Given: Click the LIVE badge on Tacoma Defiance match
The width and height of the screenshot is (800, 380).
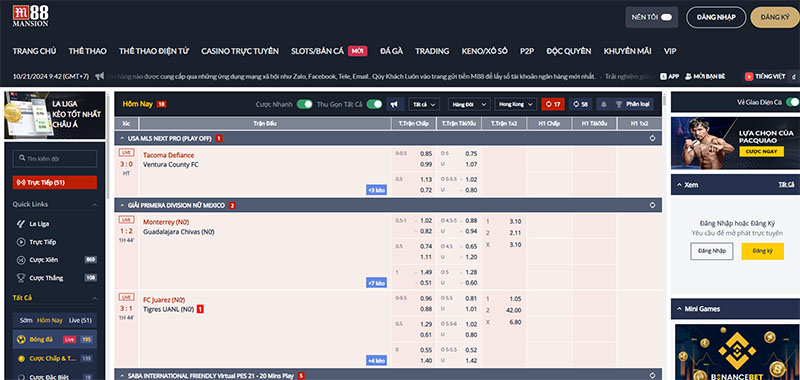Looking at the screenshot, I should pyautogui.click(x=126, y=152).
